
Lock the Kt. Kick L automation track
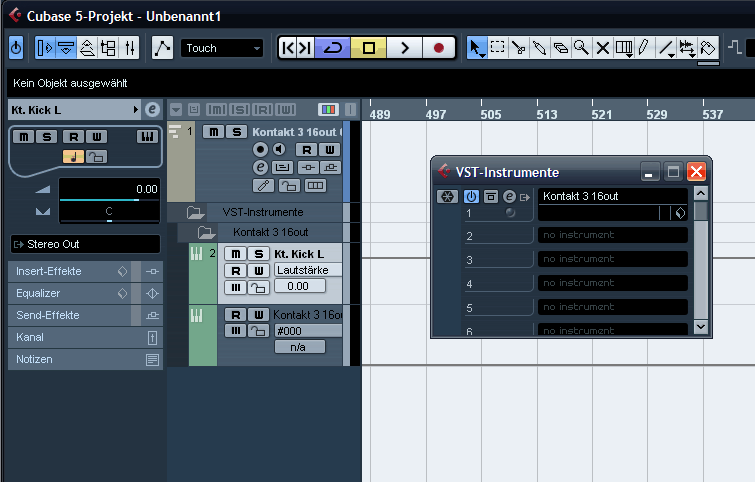point(259,288)
